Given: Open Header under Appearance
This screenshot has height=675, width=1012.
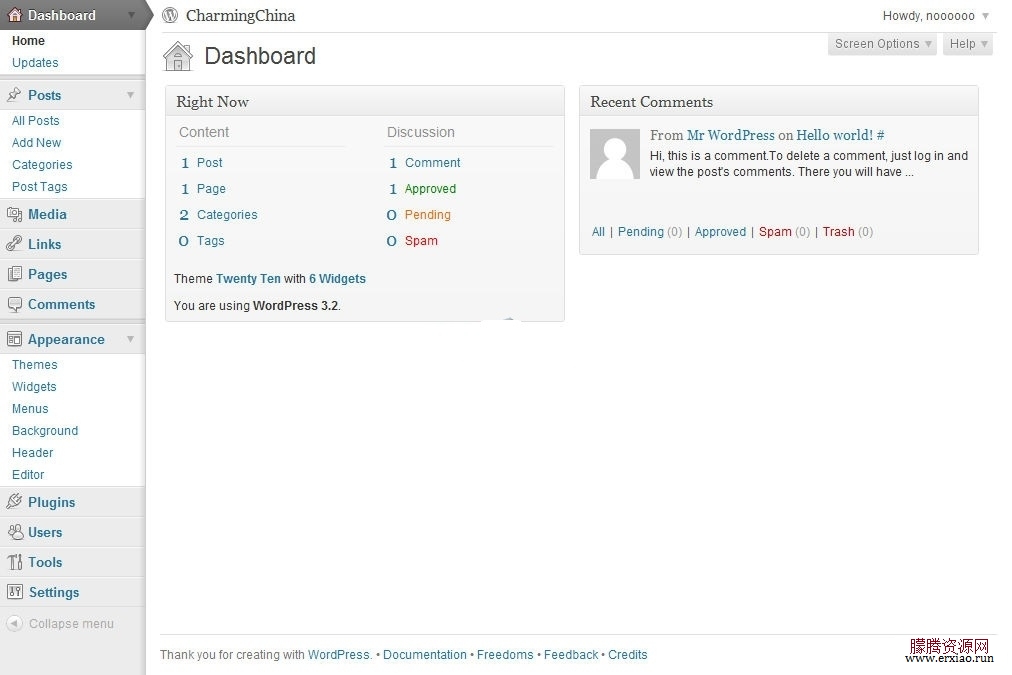Looking at the screenshot, I should click(x=32, y=452).
